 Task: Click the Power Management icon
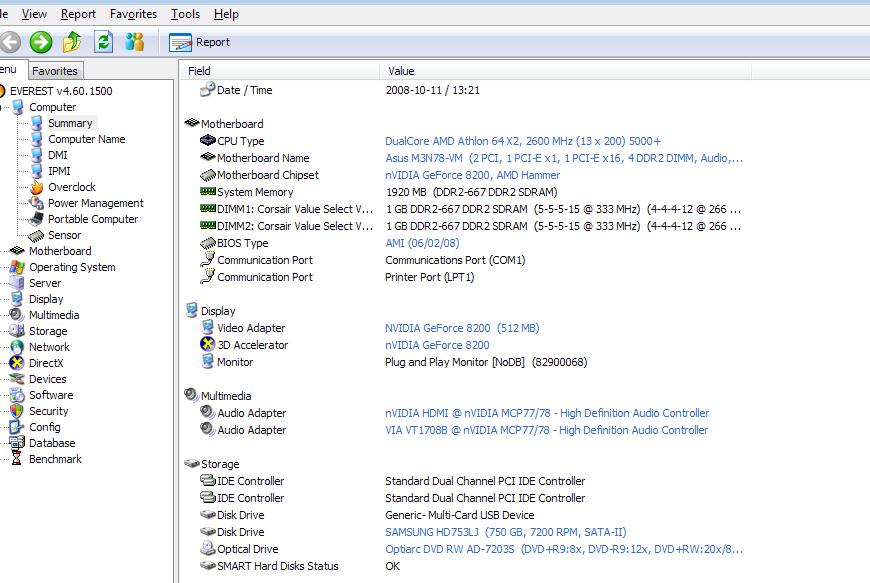tap(37, 203)
